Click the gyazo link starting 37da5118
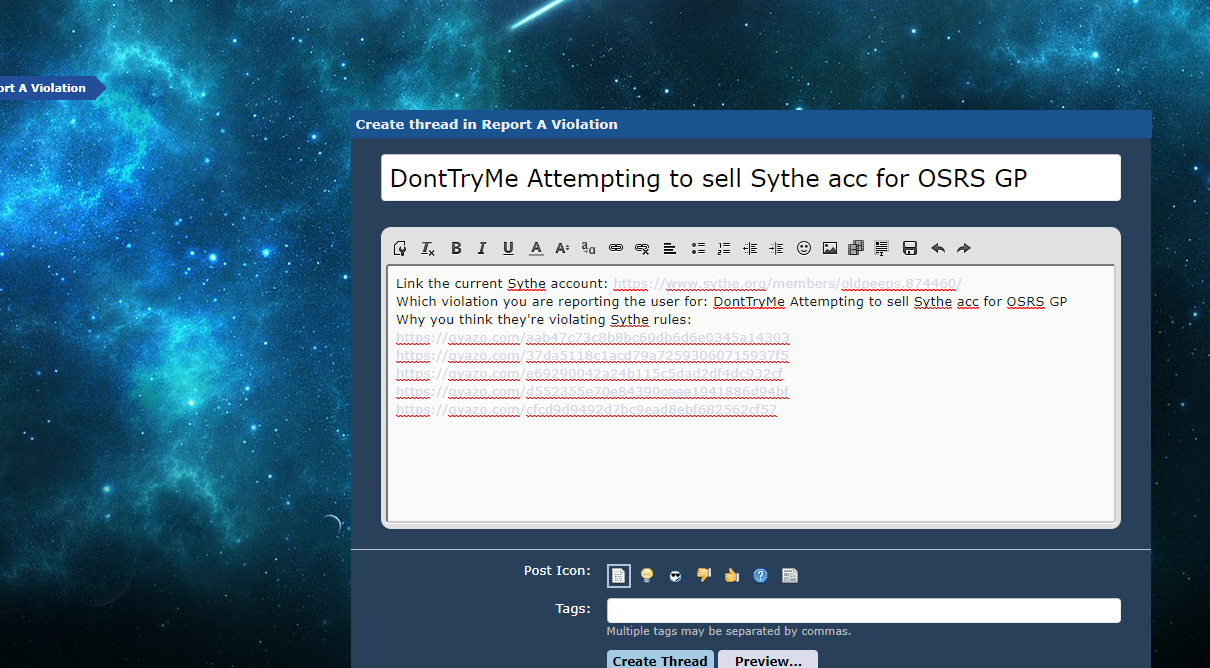 coord(592,356)
